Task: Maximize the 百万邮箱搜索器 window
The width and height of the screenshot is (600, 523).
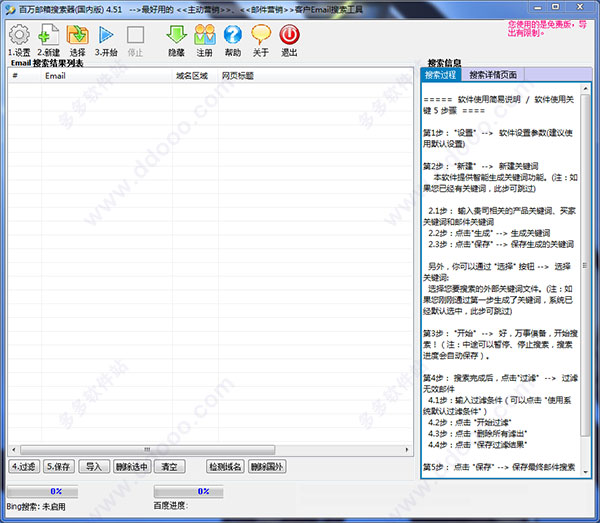Action: [556, 7]
